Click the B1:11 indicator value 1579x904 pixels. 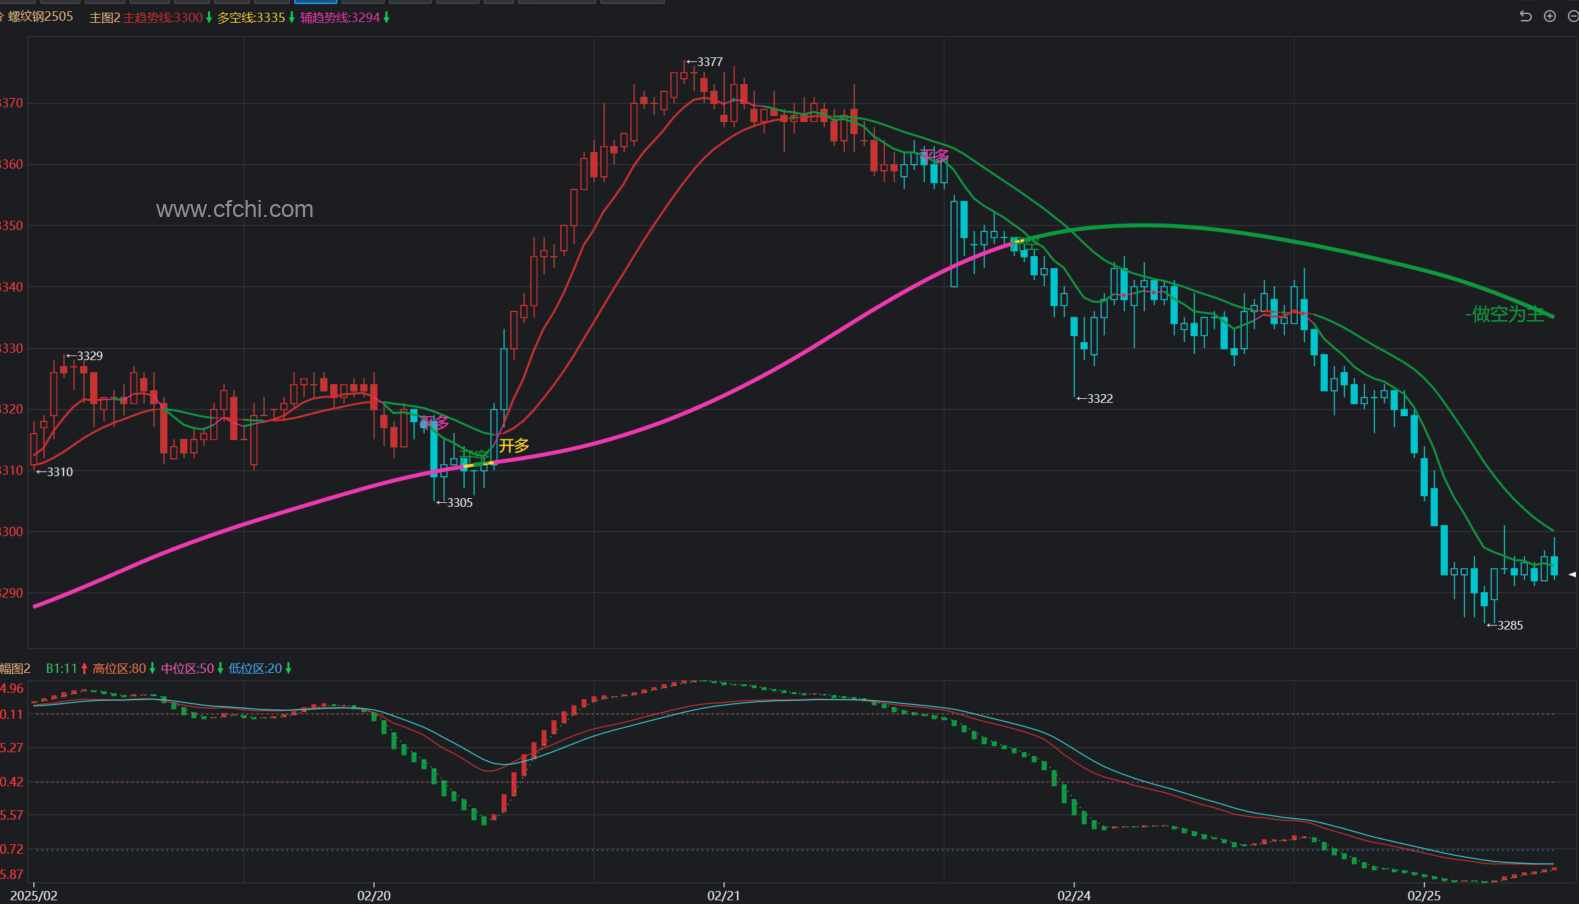pyautogui.click(x=61, y=668)
